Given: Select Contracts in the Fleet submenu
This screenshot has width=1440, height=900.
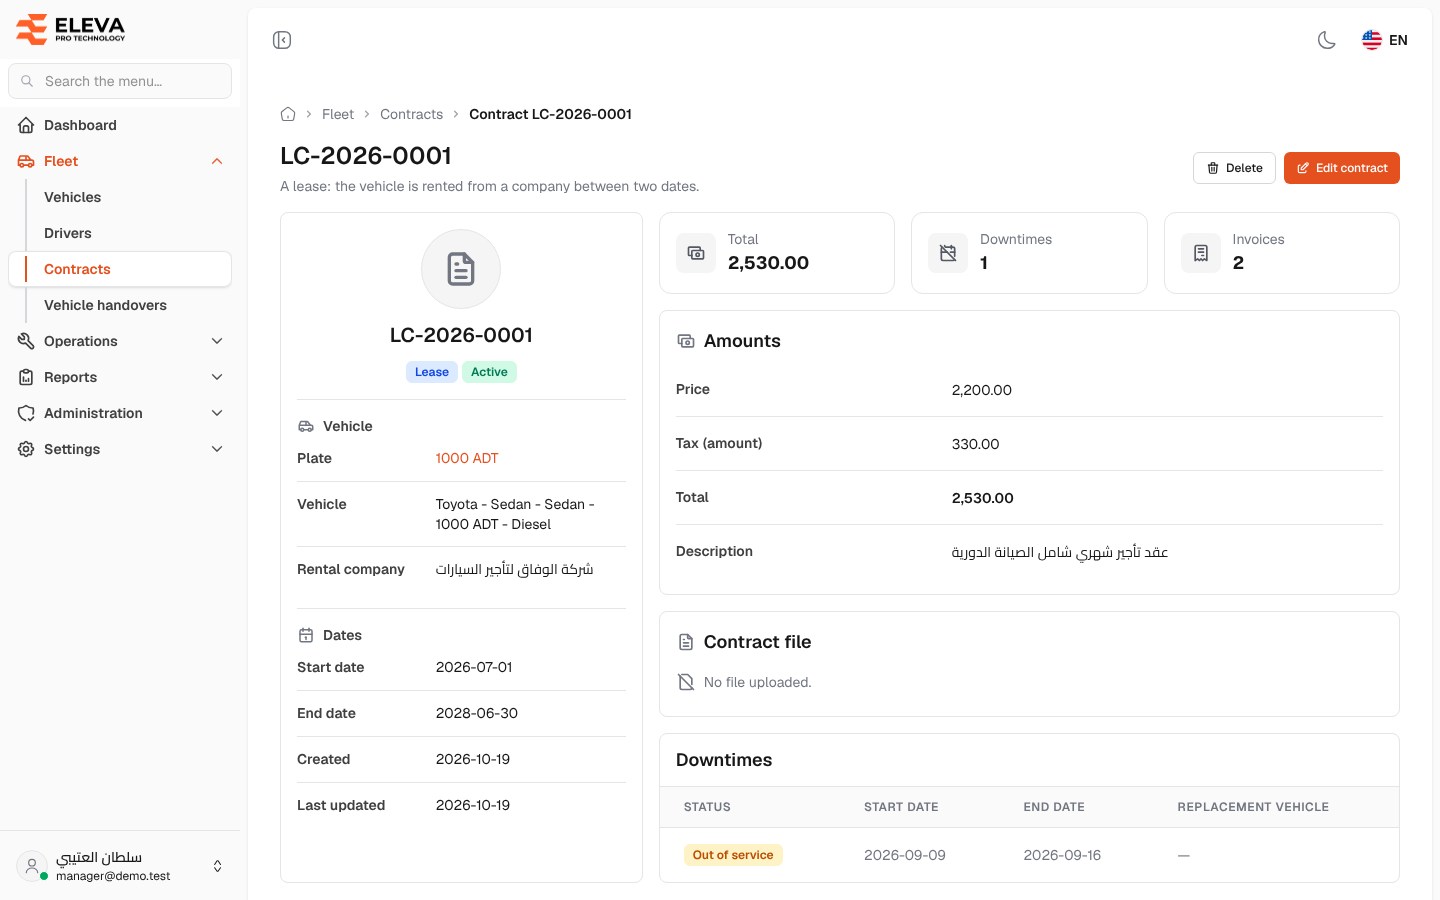Looking at the screenshot, I should (120, 269).
